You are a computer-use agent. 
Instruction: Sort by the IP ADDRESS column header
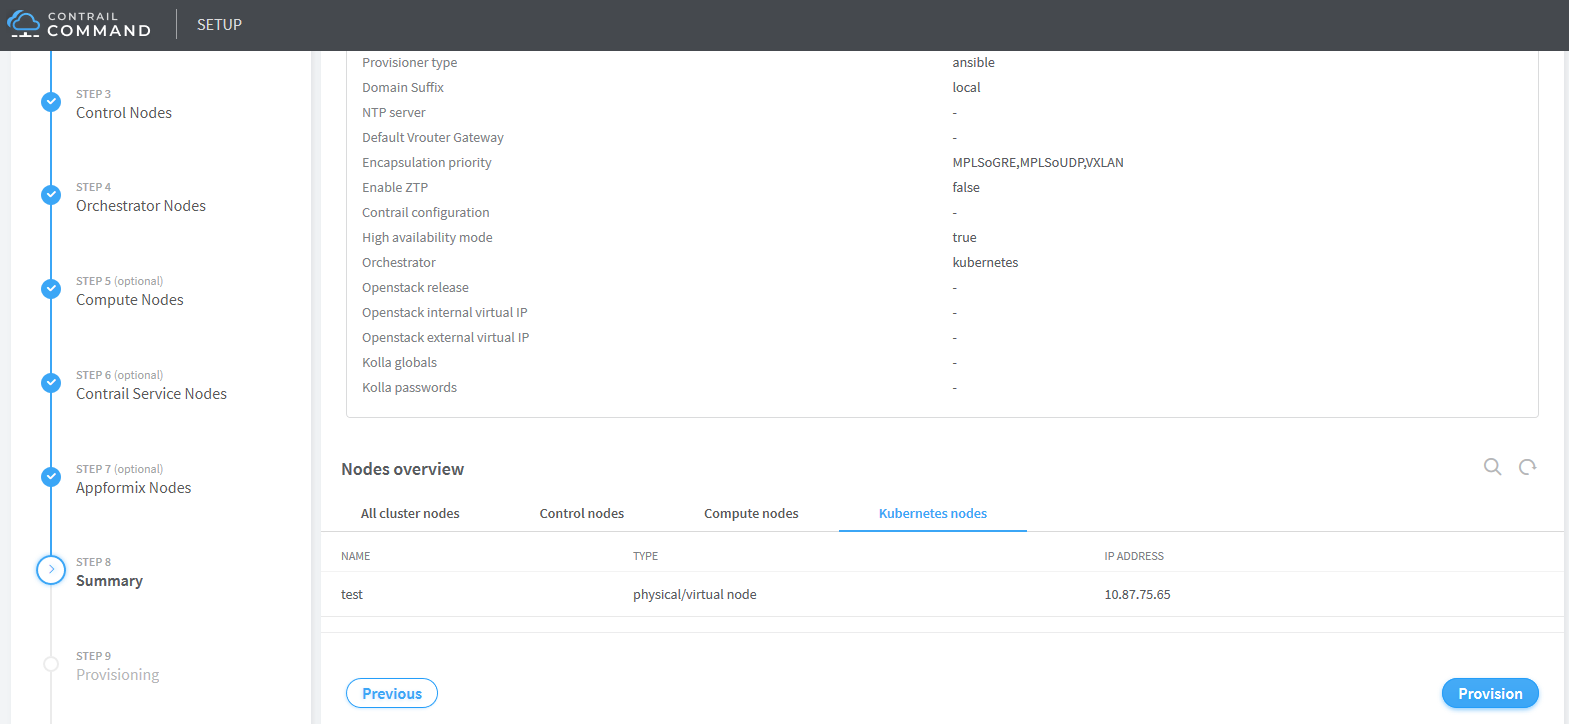click(1134, 556)
